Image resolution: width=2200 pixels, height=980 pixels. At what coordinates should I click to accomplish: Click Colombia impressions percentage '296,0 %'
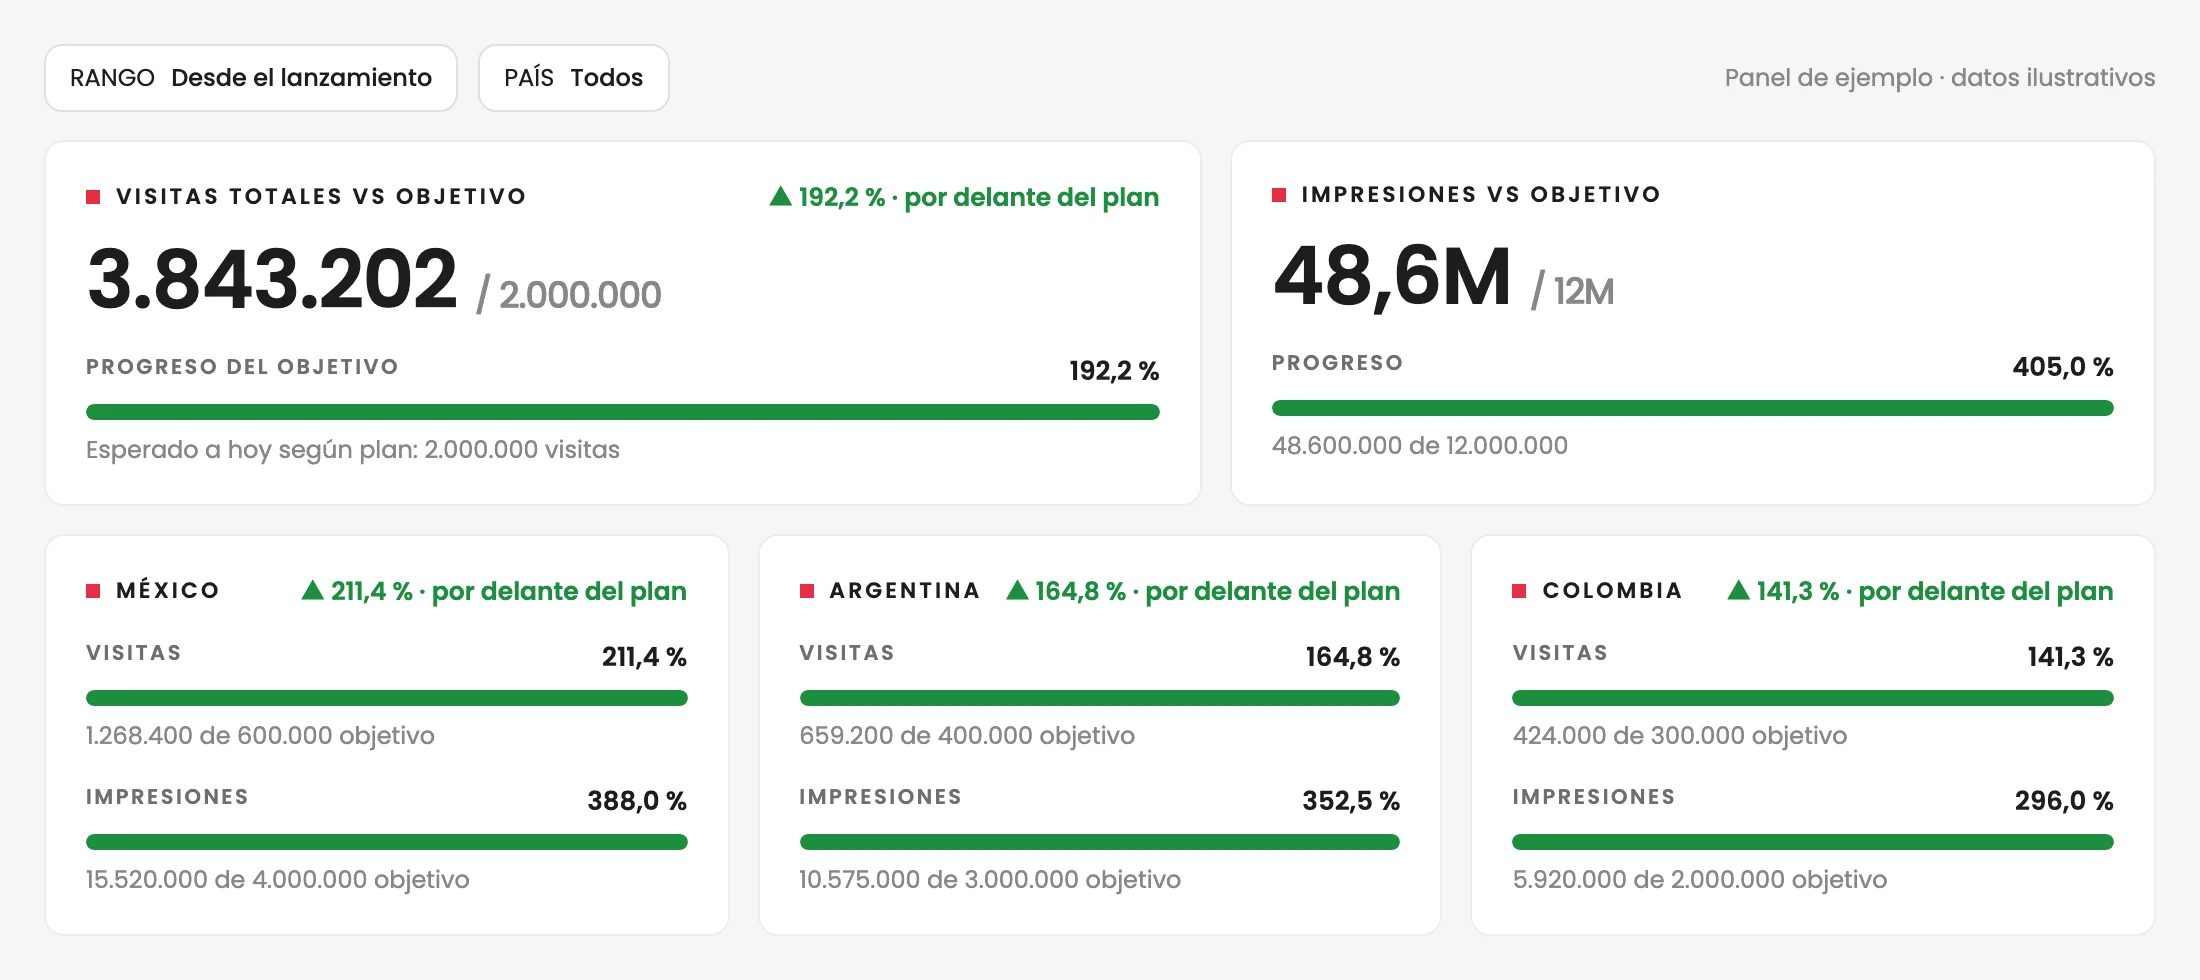point(2064,801)
